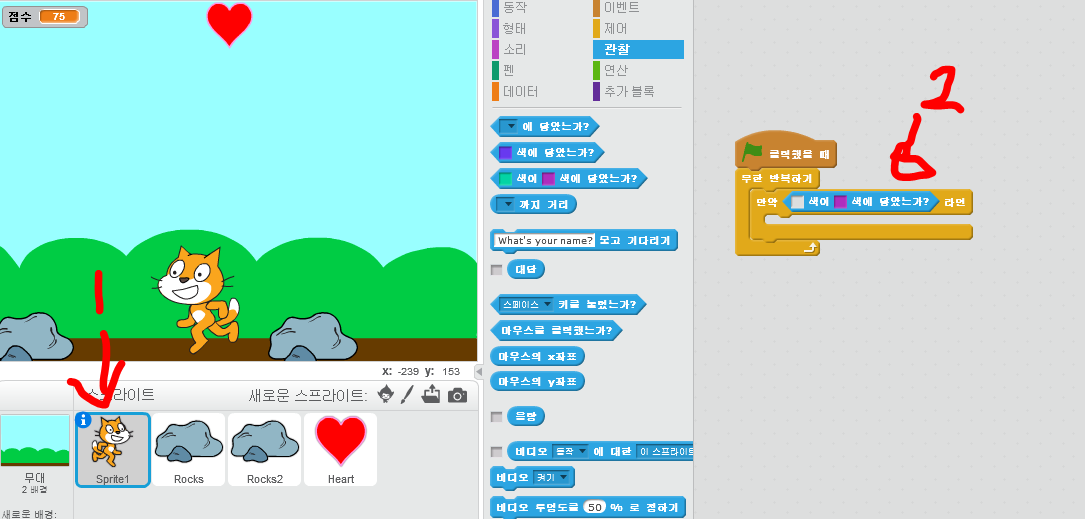The image size is (1085, 519).
Task: Toggle the 대답 (answer) reporter checkbox
Action: pyautogui.click(x=496, y=270)
